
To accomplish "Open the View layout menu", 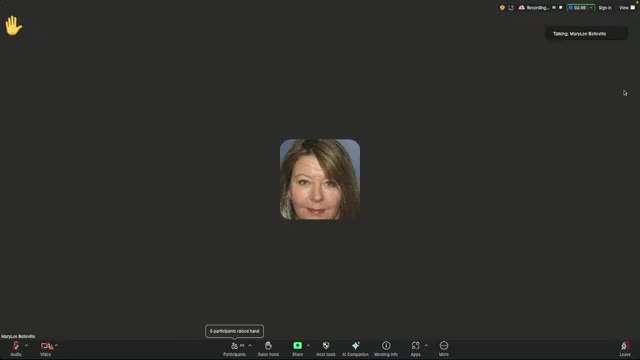I will (x=627, y=8).
